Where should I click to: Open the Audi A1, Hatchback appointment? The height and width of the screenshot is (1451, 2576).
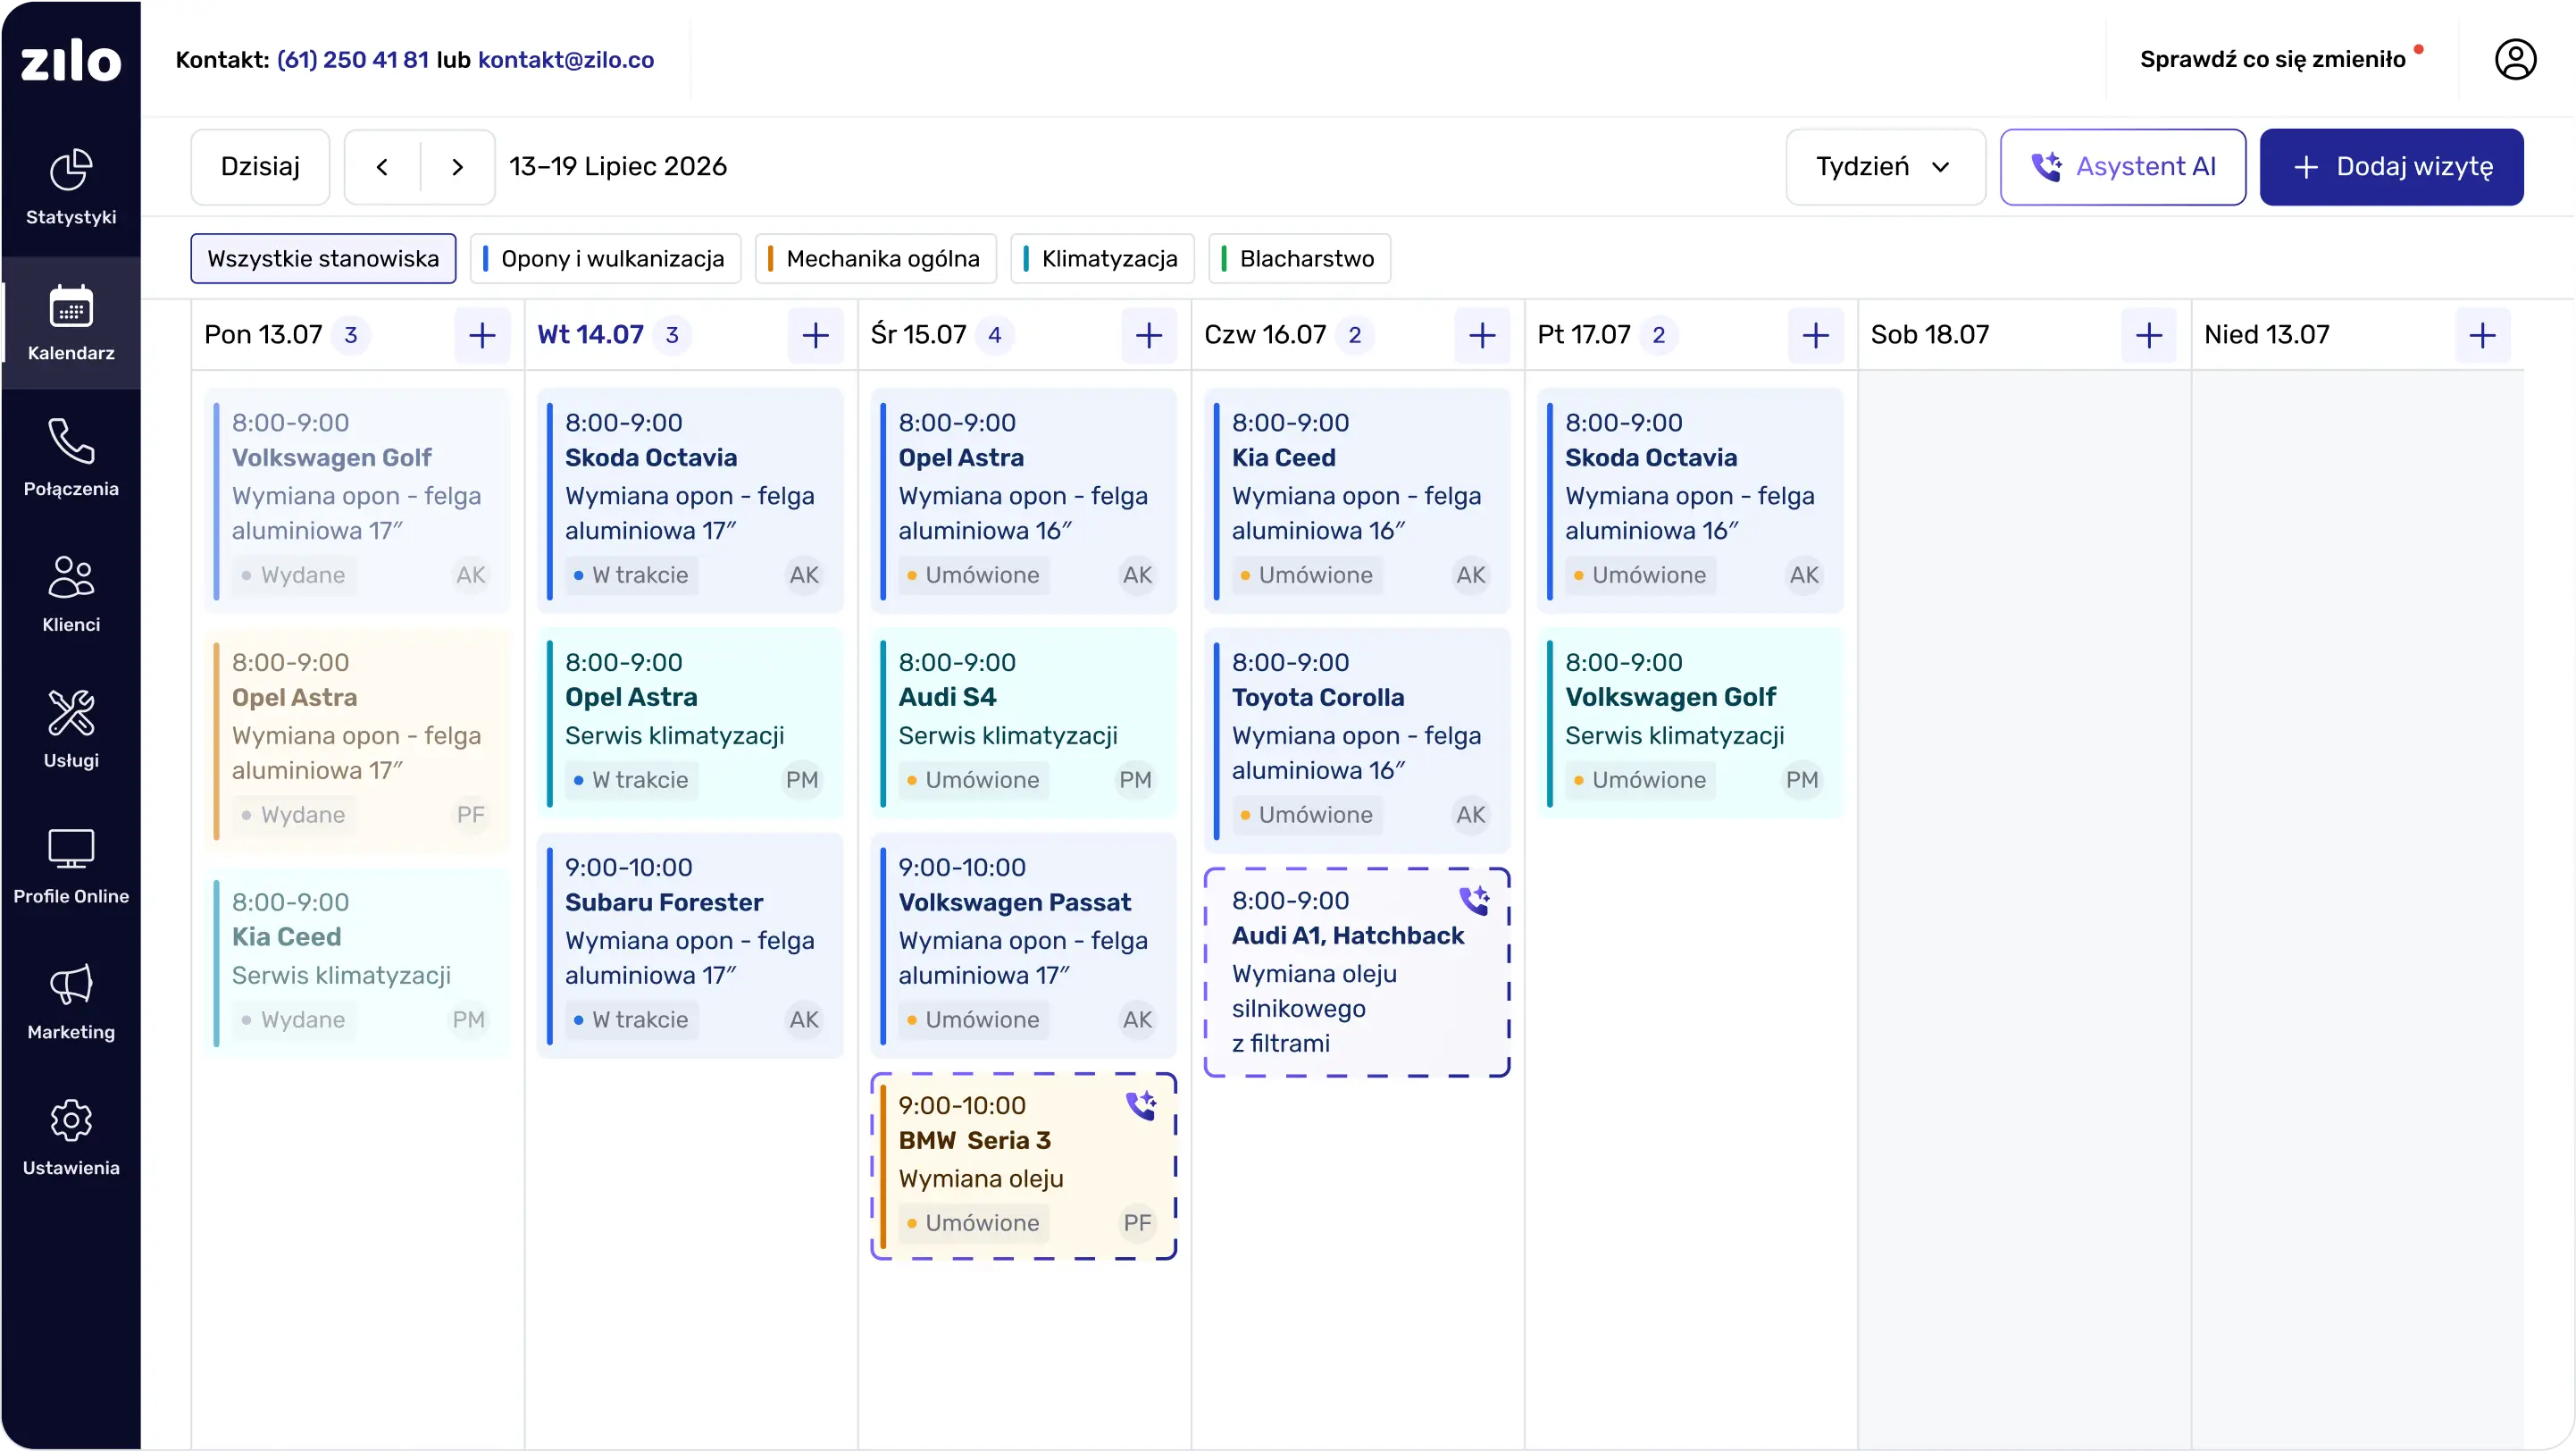pyautogui.click(x=1357, y=972)
